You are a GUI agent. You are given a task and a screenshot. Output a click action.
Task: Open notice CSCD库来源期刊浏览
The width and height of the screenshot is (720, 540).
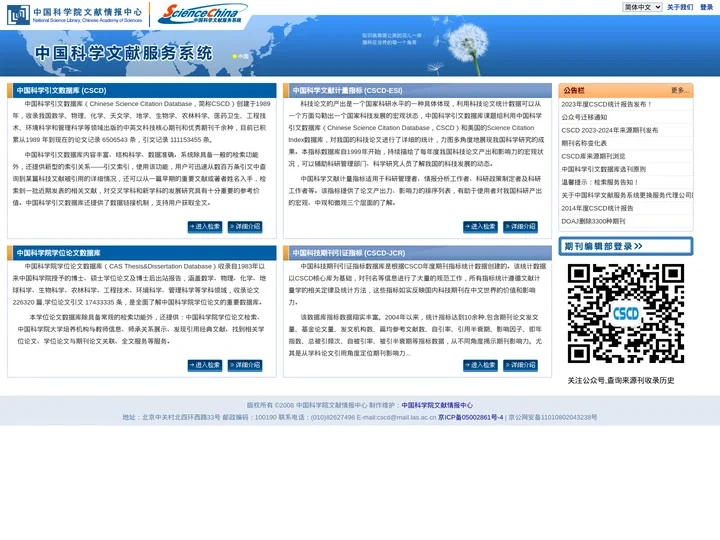coord(593,156)
